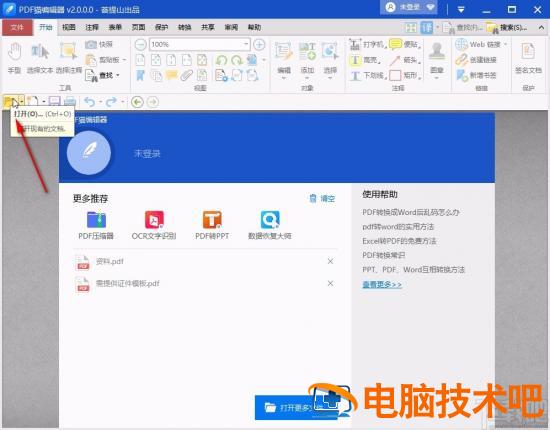
Task: Open OCR text recognition (OCR文字识别) recommendation
Action: coord(154,225)
